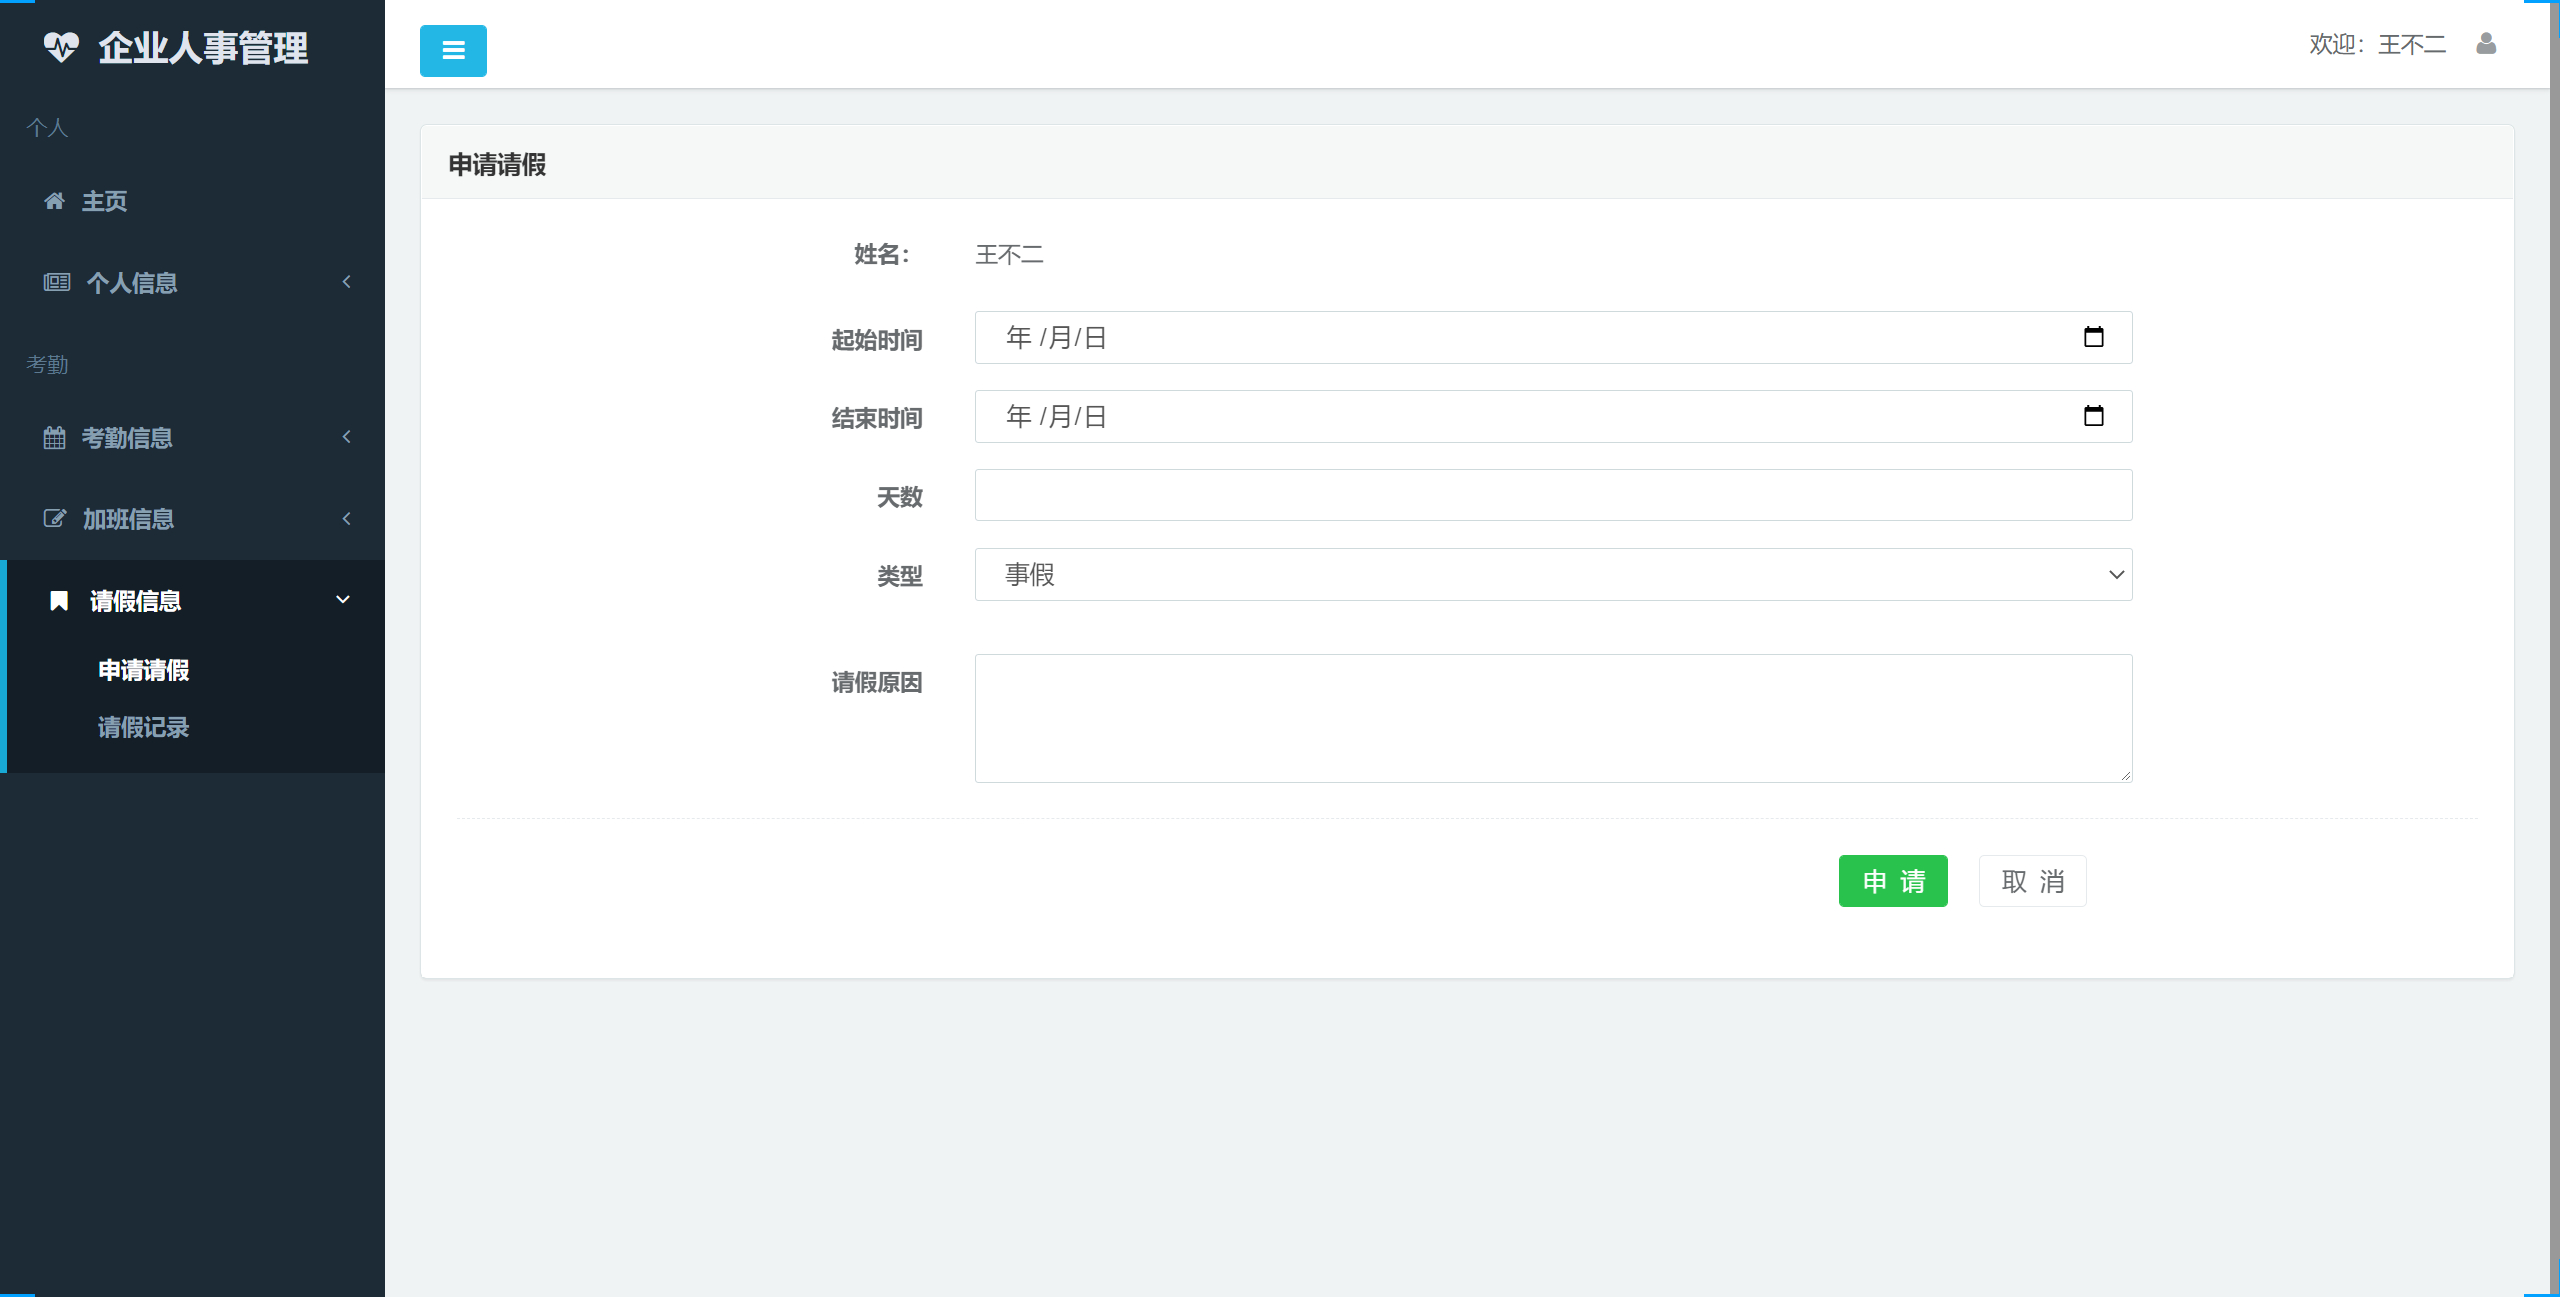Image resolution: width=2560 pixels, height=1297 pixels.
Task: Click the green 申请 button
Action: pos(1892,881)
